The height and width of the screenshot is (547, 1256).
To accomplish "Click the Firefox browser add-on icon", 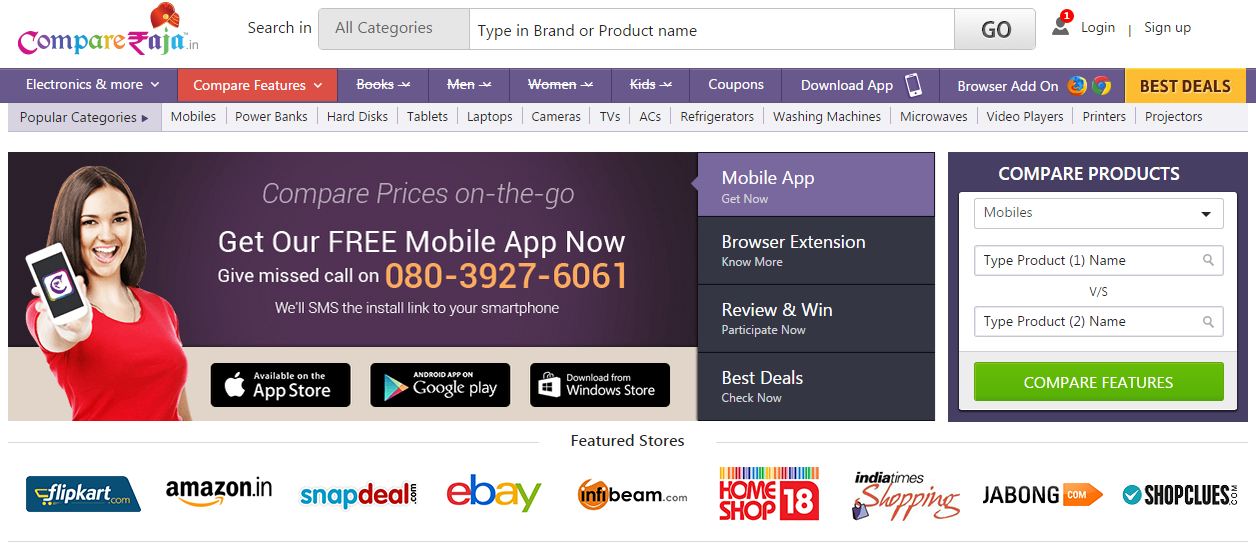I will click(x=1077, y=85).
